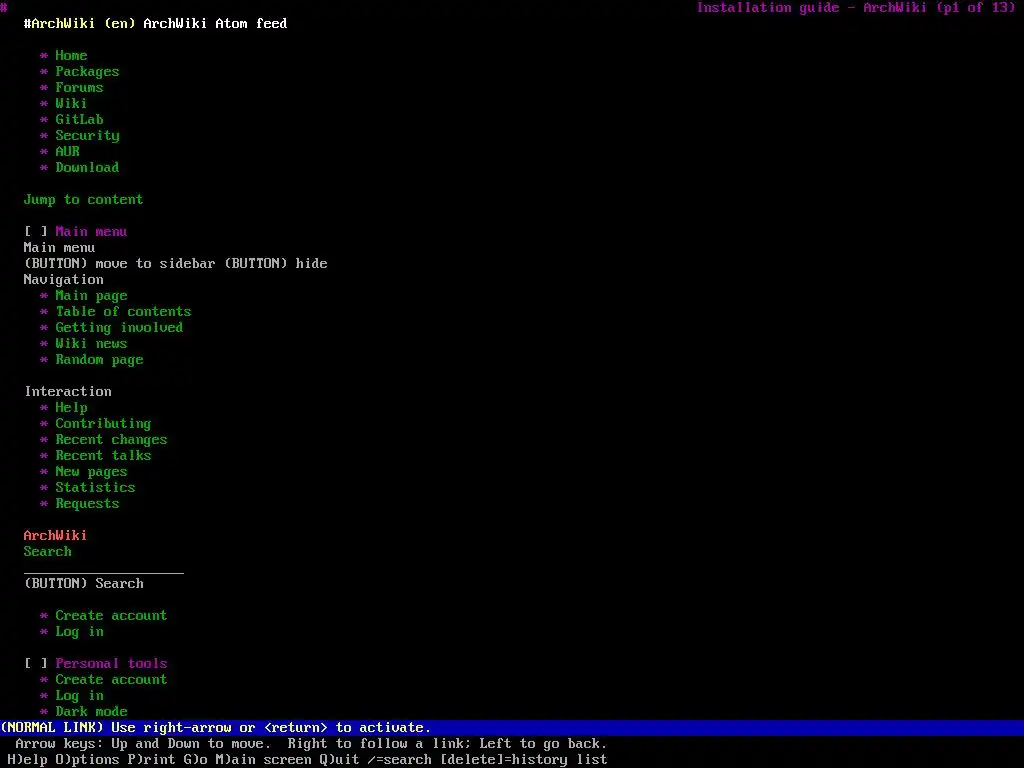Go to a Random page
Image resolution: width=1024 pixels, height=768 pixels.
pyautogui.click(x=99, y=360)
